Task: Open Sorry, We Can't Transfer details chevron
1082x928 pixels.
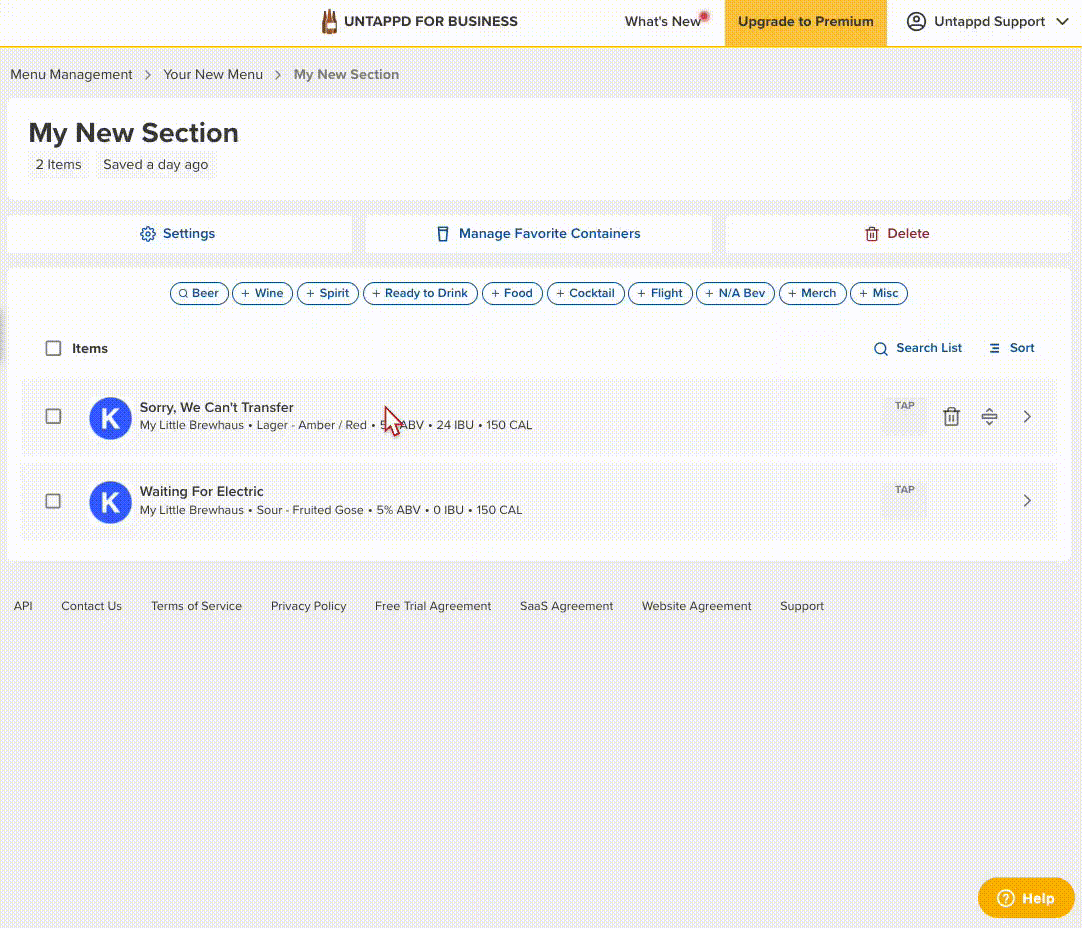Action: pos(1027,417)
